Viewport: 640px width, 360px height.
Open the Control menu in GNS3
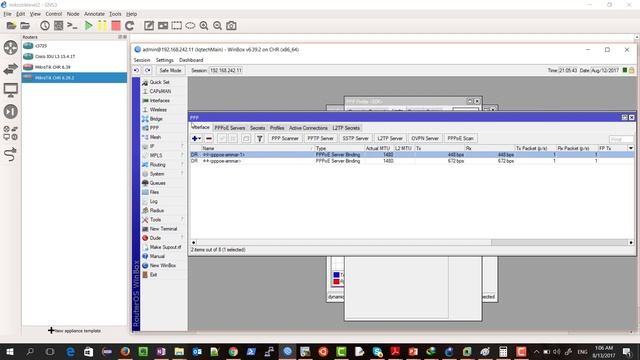pyautogui.click(x=53, y=14)
